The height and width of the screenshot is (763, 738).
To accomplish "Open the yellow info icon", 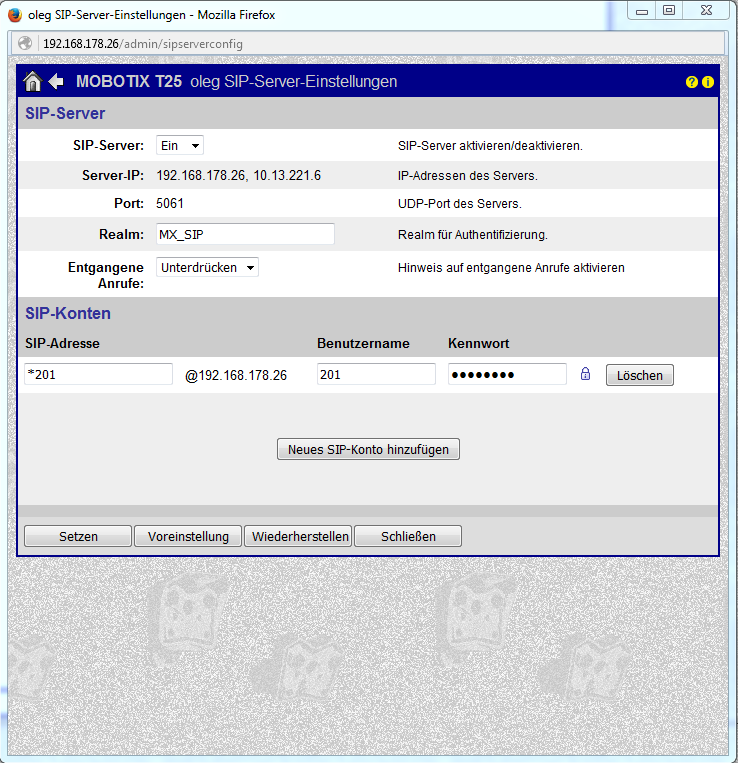I will [x=708, y=82].
